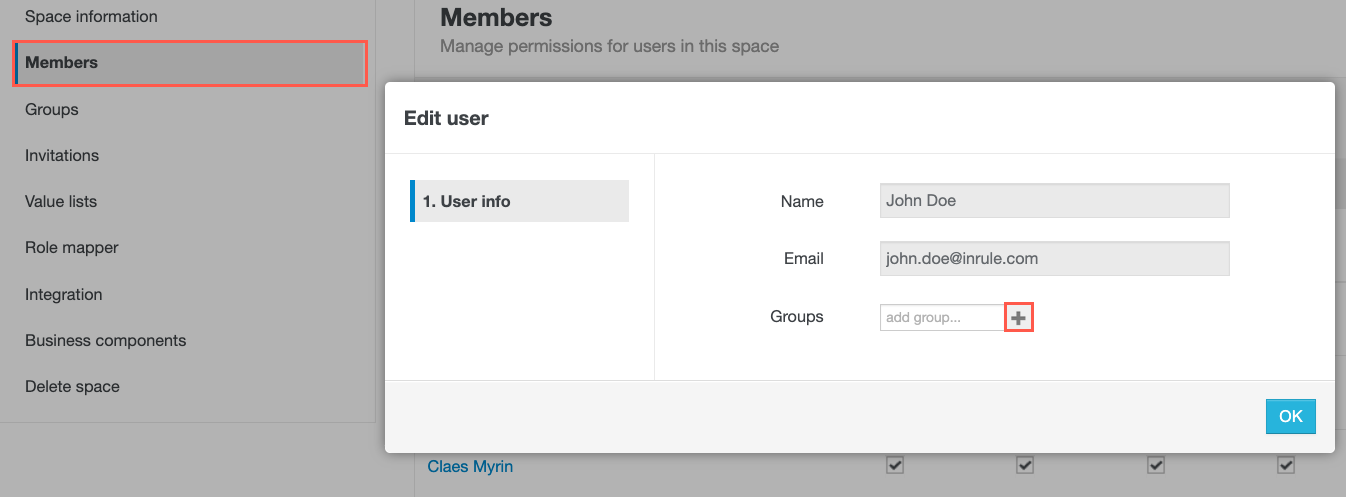Open Business components section
The image size is (1346, 497).
(105, 340)
